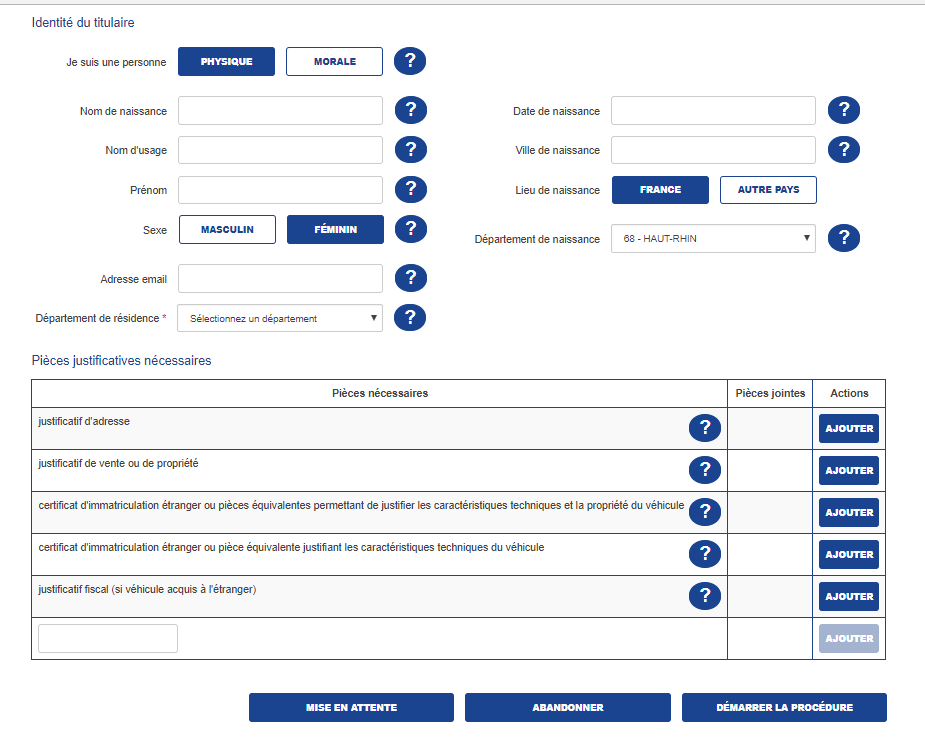Viewport: 925px width, 737px height.
Task: Click MISE EN ATTENTE button
Action: 351,707
